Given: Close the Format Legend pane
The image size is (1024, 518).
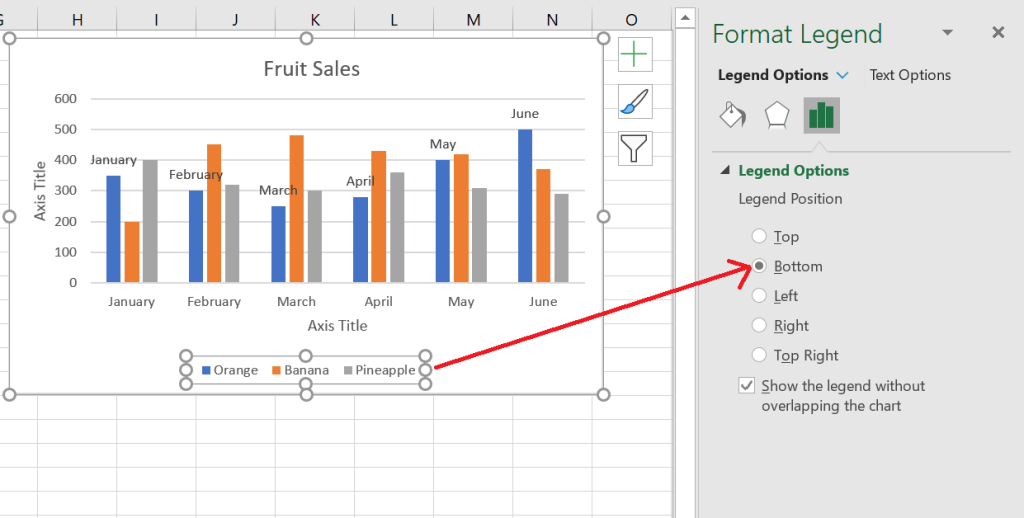Looking at the screenshot, I should [x=998, y=32].
